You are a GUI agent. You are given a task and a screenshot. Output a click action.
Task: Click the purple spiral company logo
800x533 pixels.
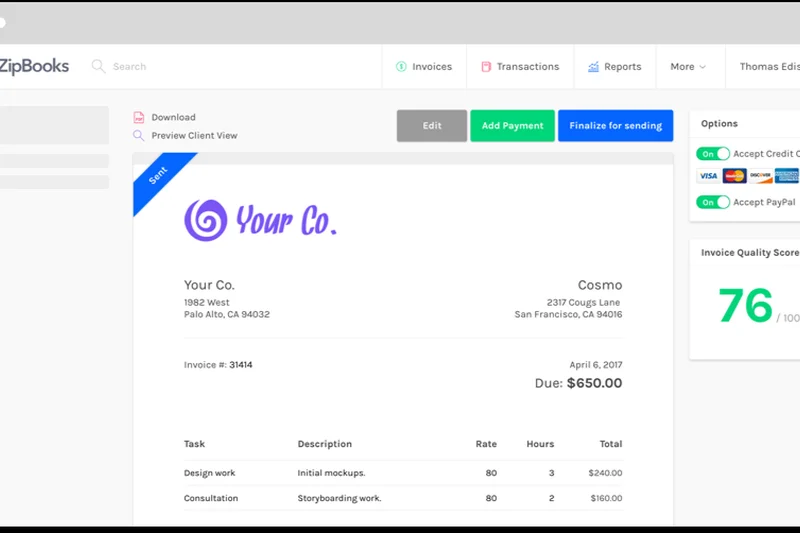click(x=205, y=219)
